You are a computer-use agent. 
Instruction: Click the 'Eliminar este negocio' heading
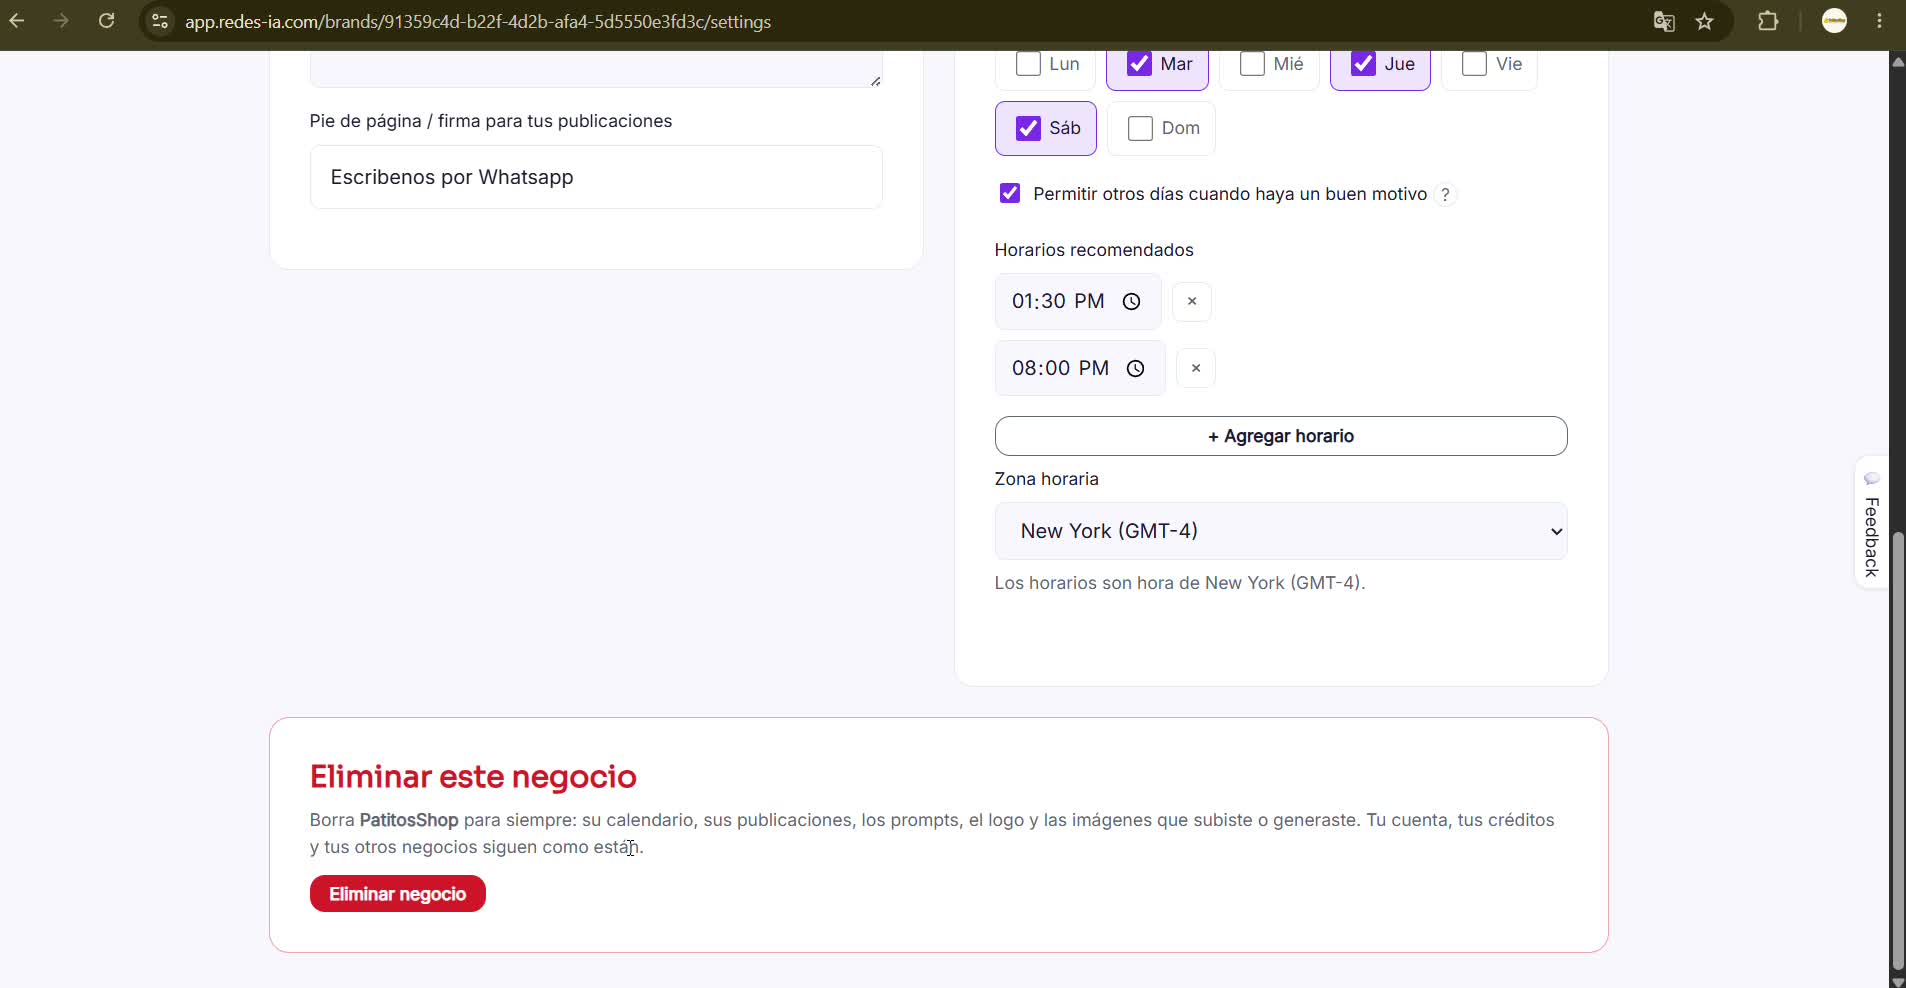pyautogui.click(x=473, y=777)
